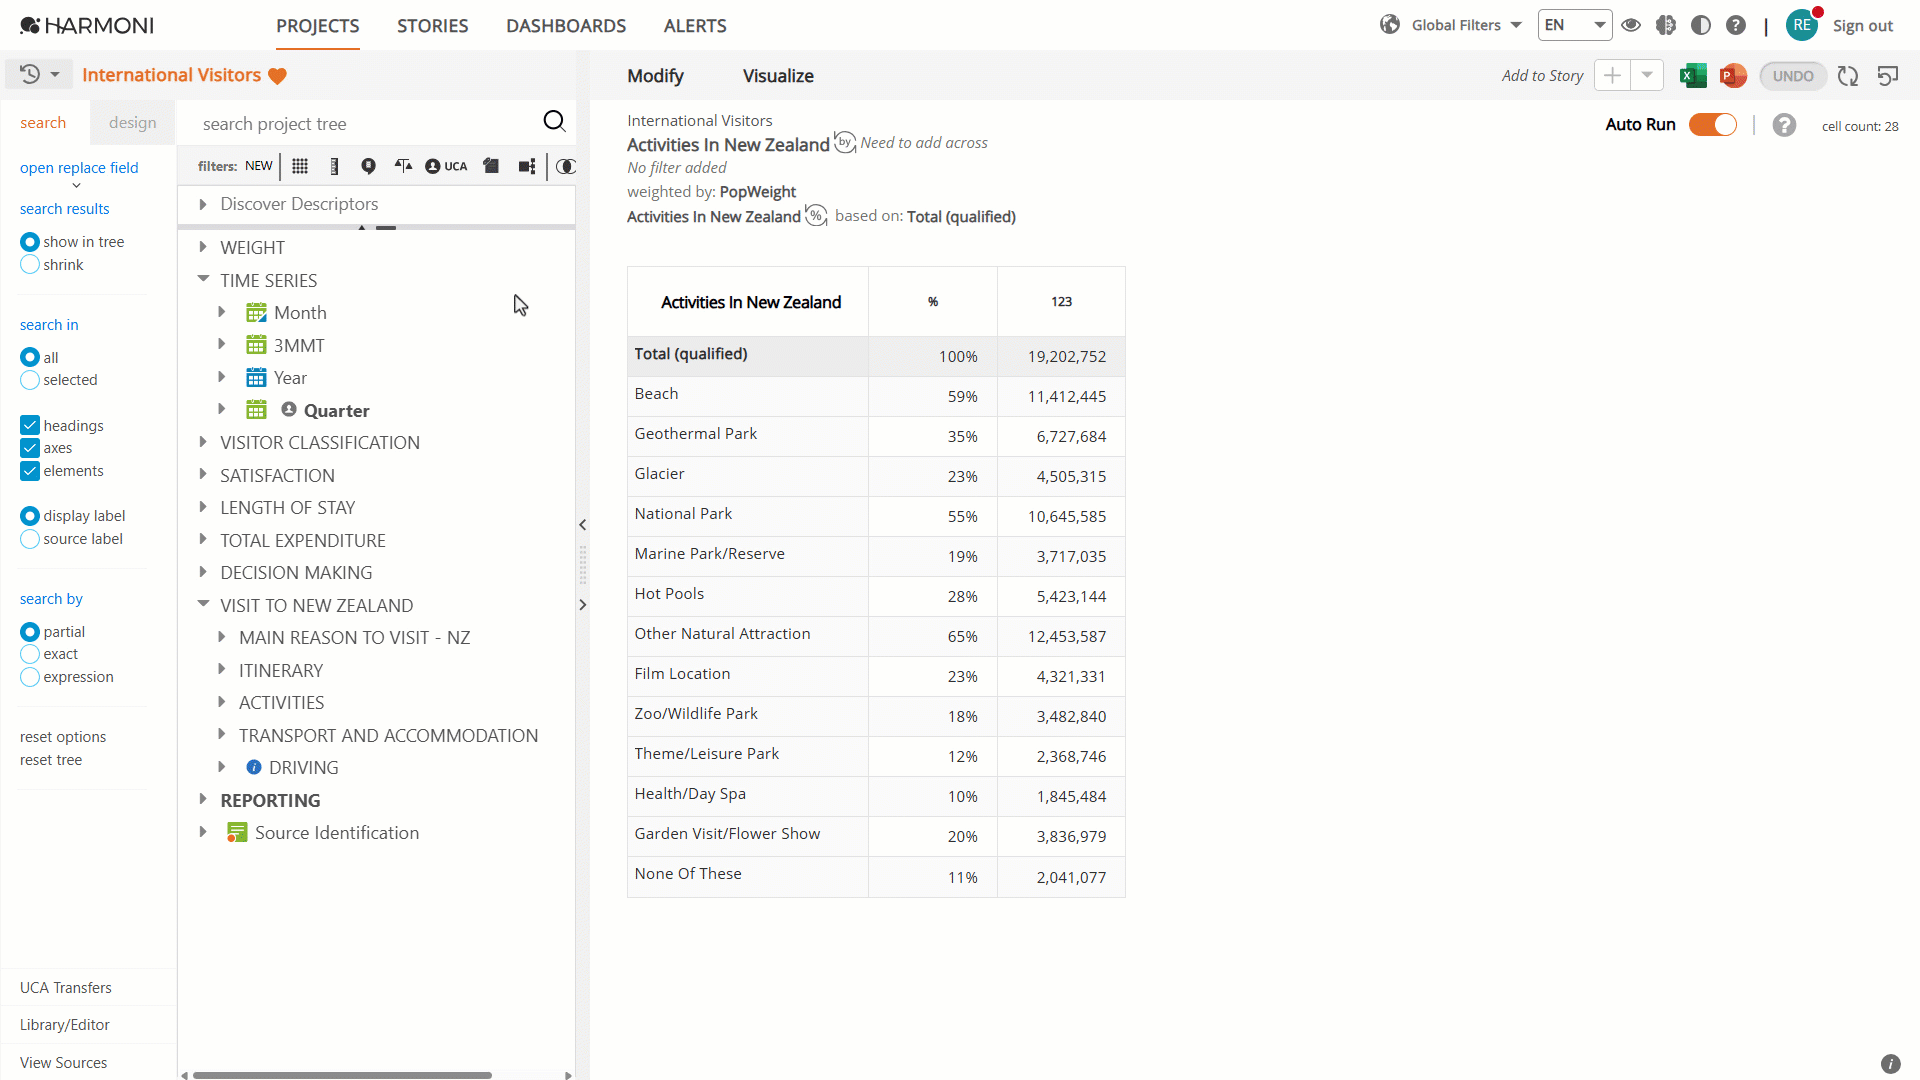This screenshot has height=1080, width=1920.
Task: Click the 'by' icon next to title
Action: [845, 142]
